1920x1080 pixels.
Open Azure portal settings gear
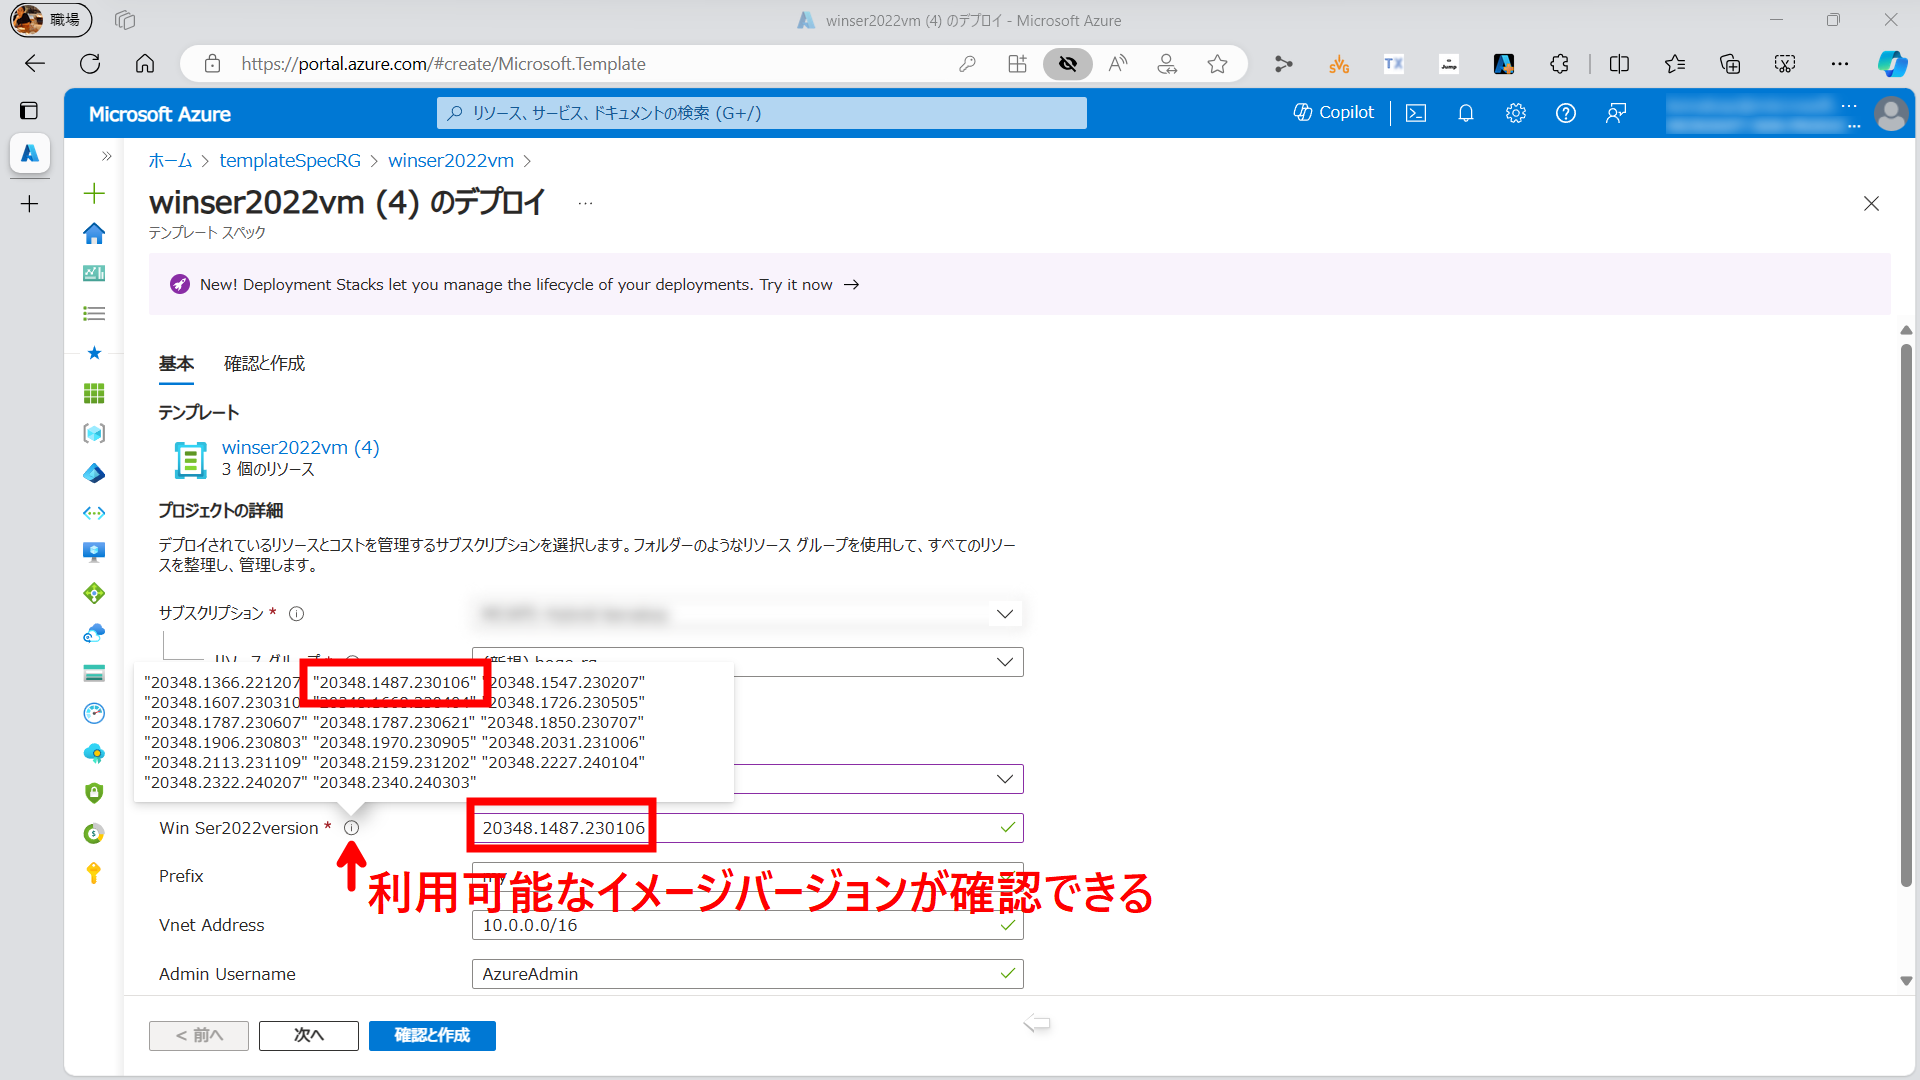pos(1516,113)
